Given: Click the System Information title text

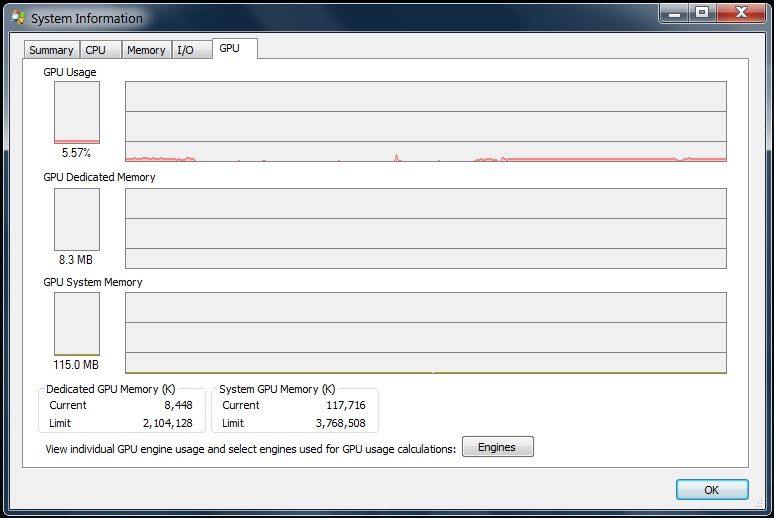Looking at the screenshot, I should 87,18.
